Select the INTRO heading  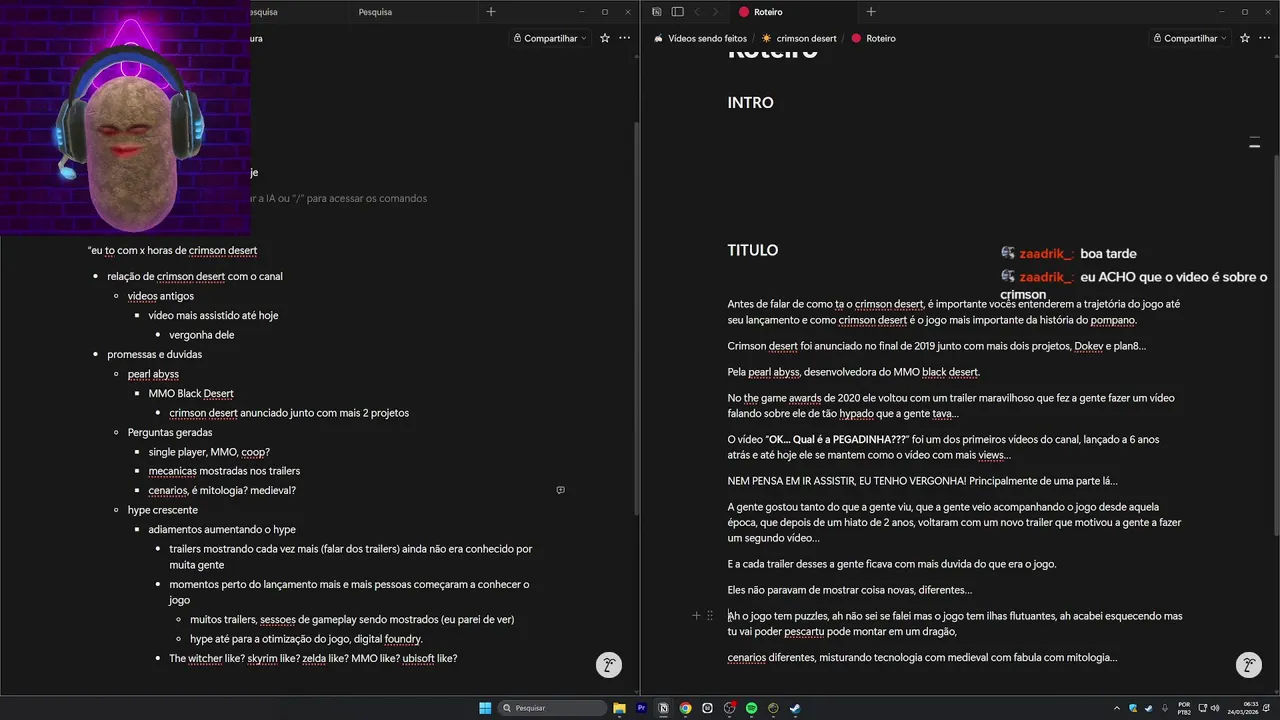point(750,103)
